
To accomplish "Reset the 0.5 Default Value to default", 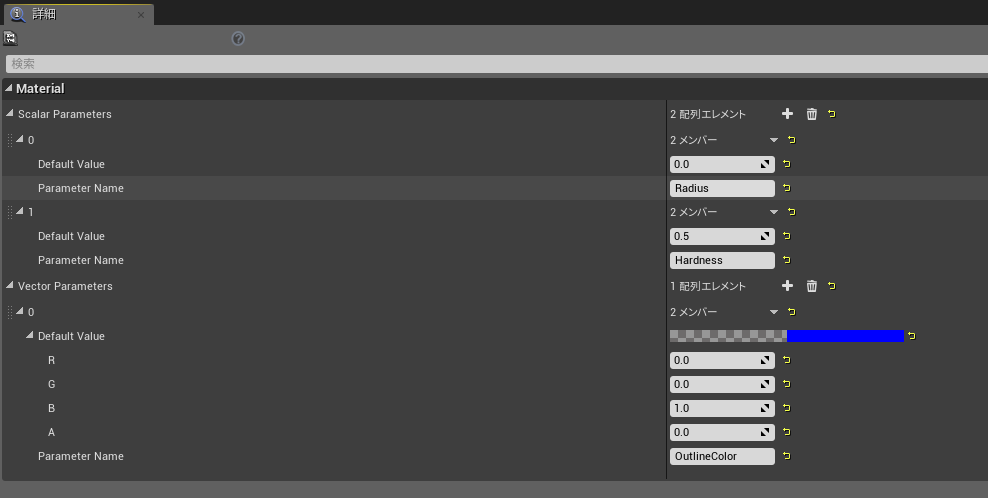I will pos(787,236).
